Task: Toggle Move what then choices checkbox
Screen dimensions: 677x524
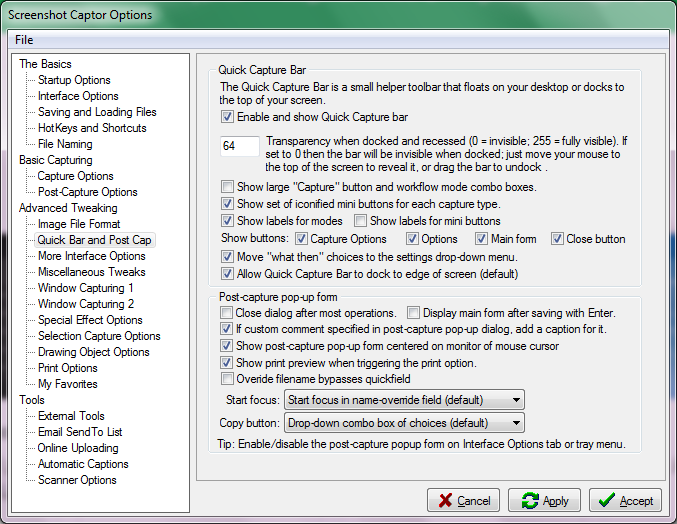Action: pyautogui.click(x=227, y=257)
